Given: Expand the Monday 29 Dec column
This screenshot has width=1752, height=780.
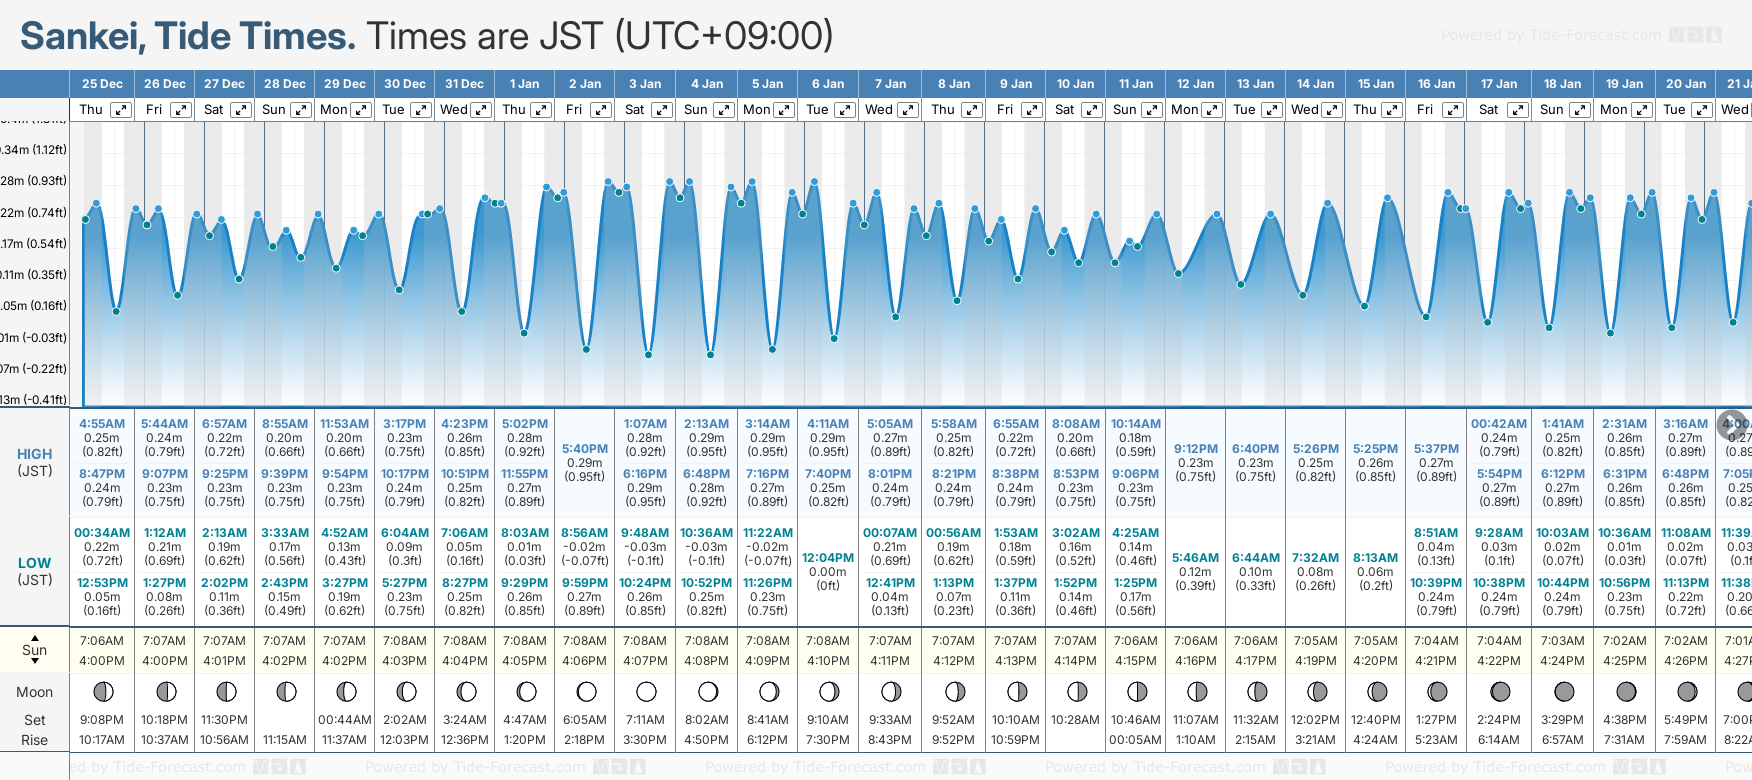Looking at the screenshot, I should click(361, 110).
